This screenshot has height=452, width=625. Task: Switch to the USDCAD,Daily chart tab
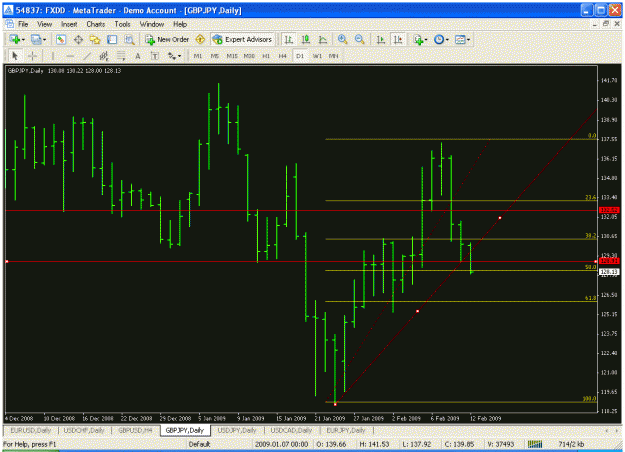291,430
